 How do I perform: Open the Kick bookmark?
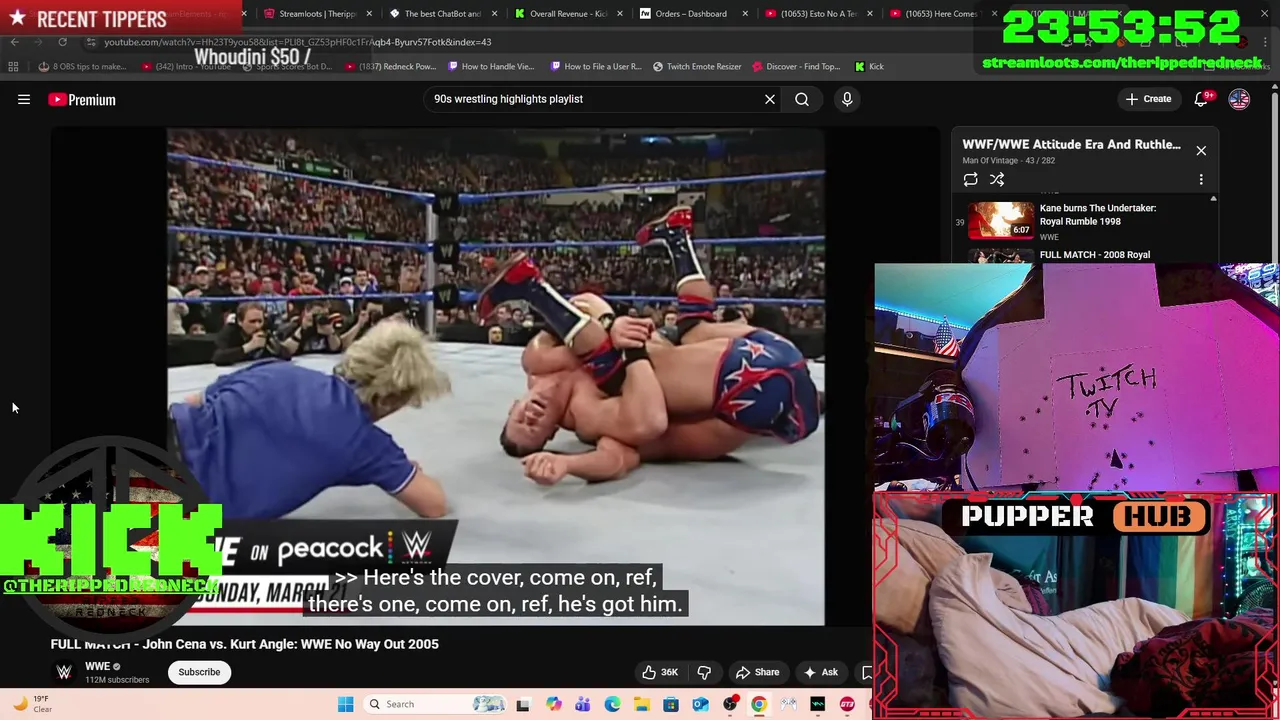(x=869, y=67)
